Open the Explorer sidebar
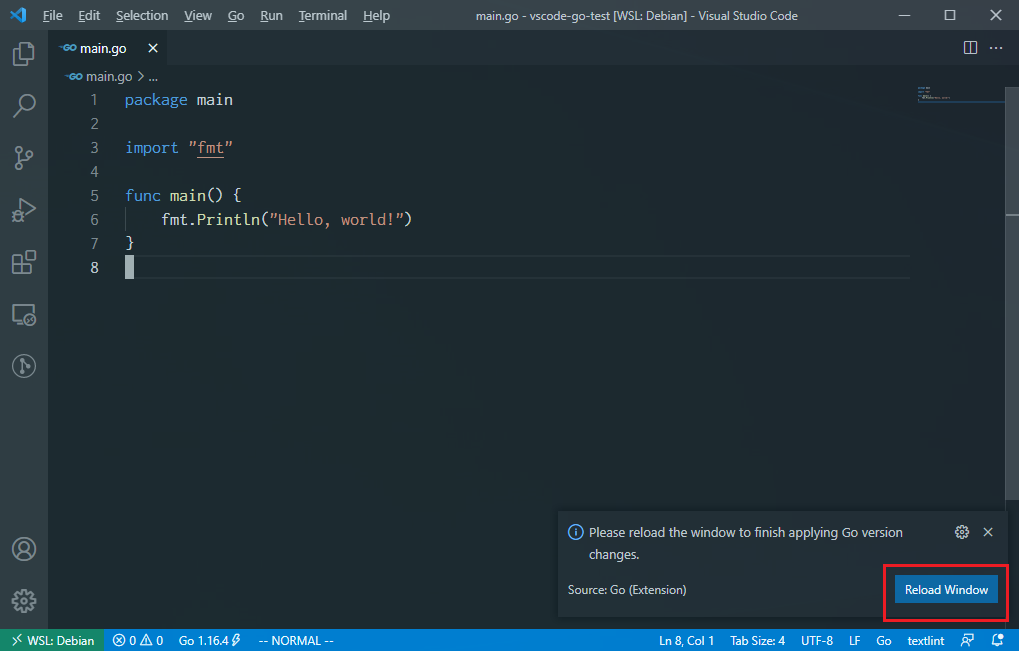The height and width of the screenshot is (651, 1019). click(23, 54)
